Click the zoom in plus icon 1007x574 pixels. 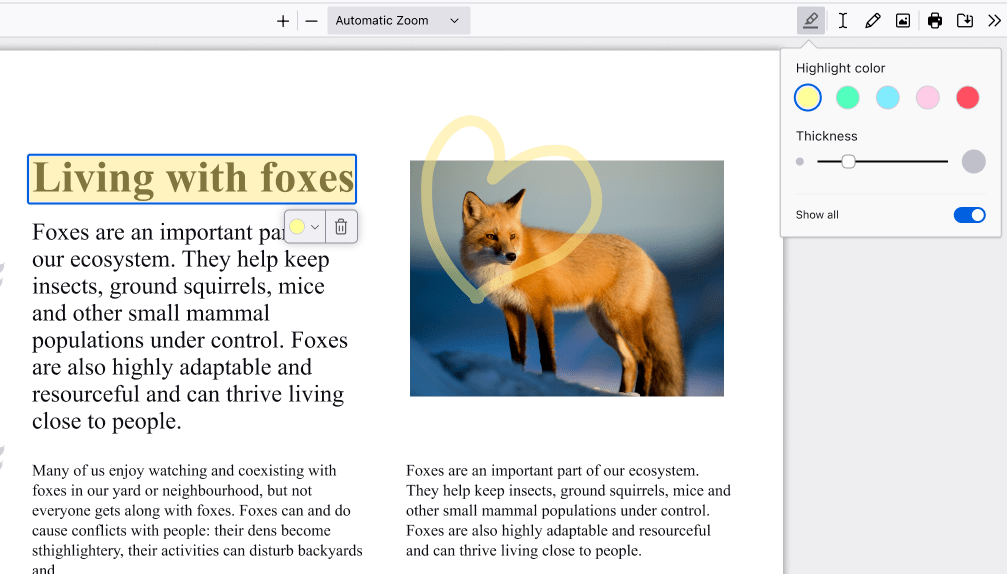[283, 21]
